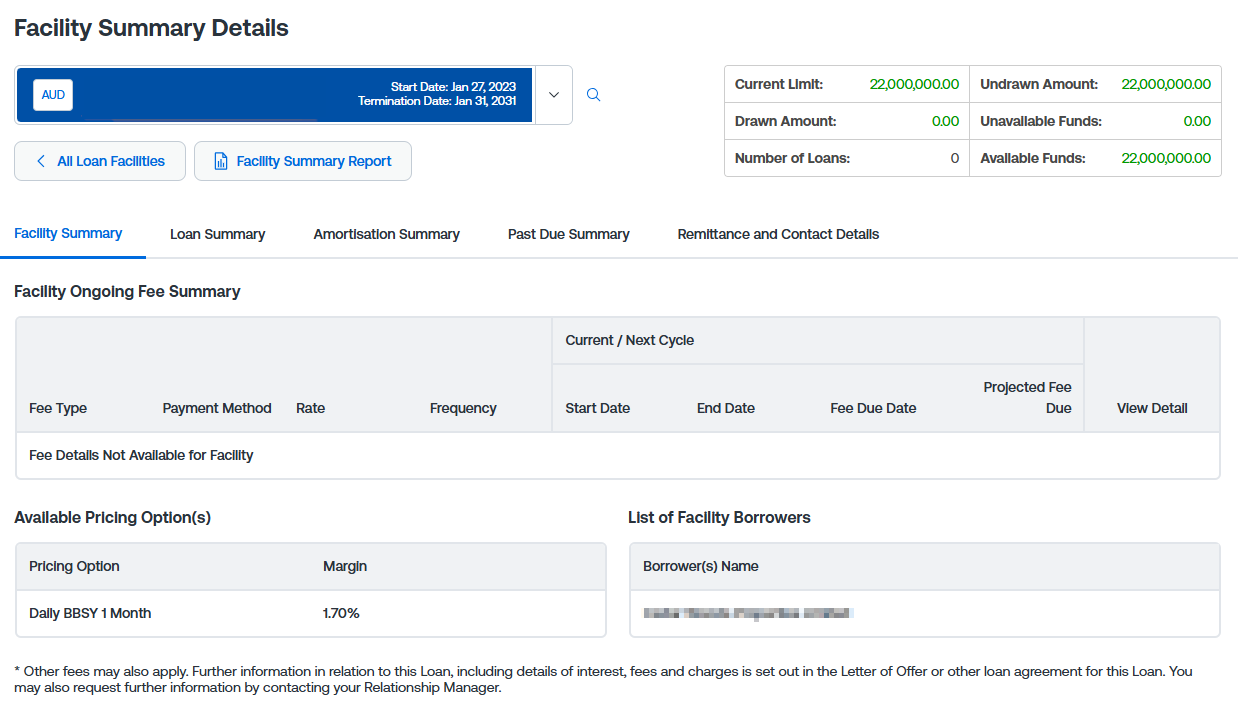
Task: Switch to the Facility Summary tab
Action: [68, 233]
